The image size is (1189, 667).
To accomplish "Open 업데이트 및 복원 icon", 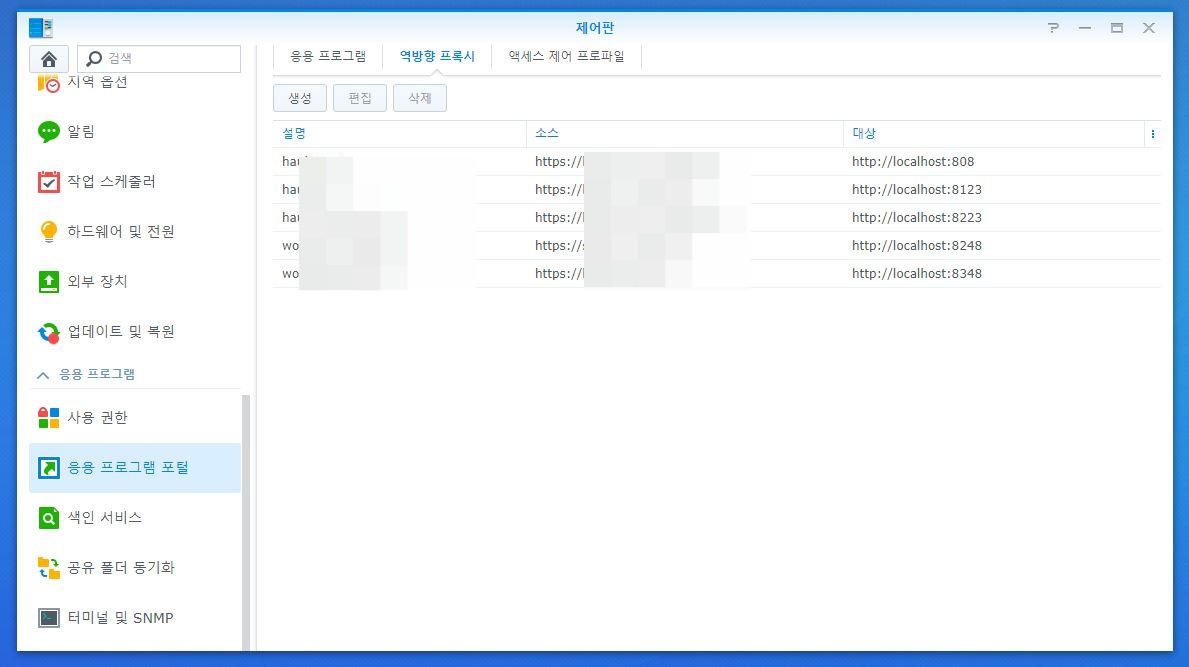I will coord(49,332).
